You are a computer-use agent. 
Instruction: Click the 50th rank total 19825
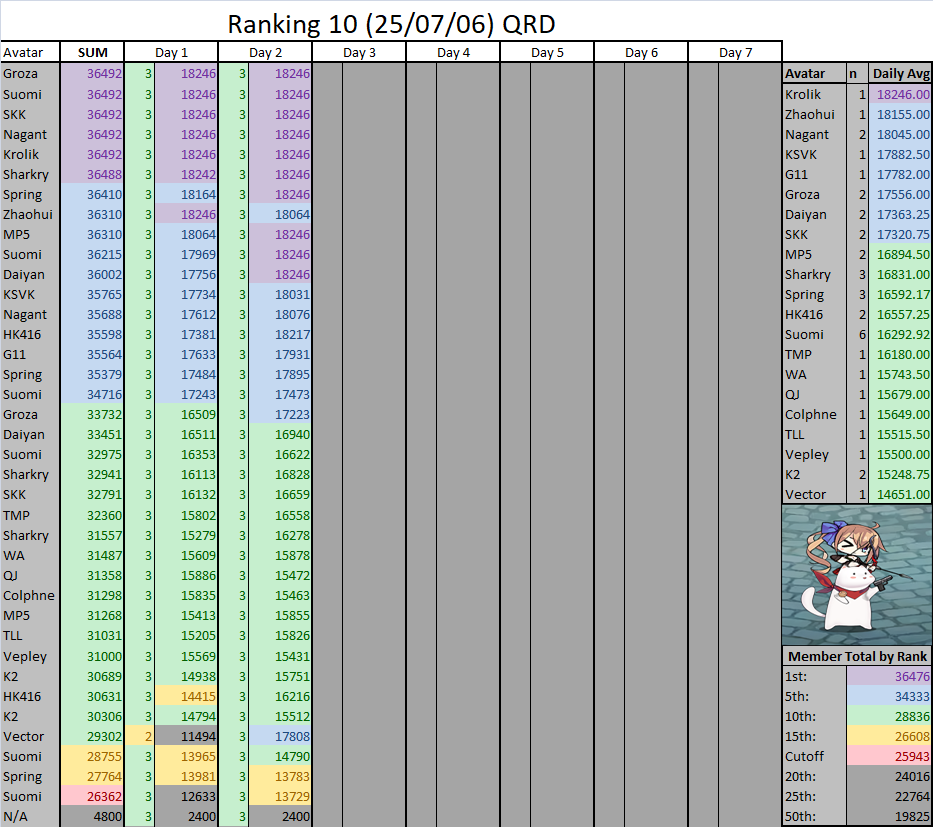890,816
